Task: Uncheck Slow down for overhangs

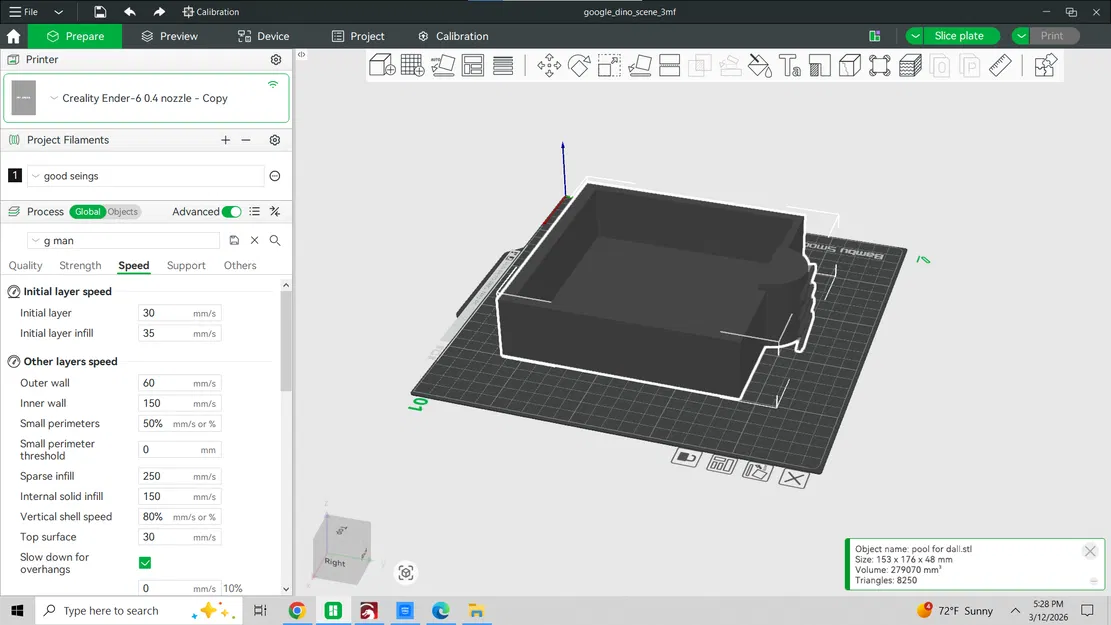Action: click(x=144, y=562)
